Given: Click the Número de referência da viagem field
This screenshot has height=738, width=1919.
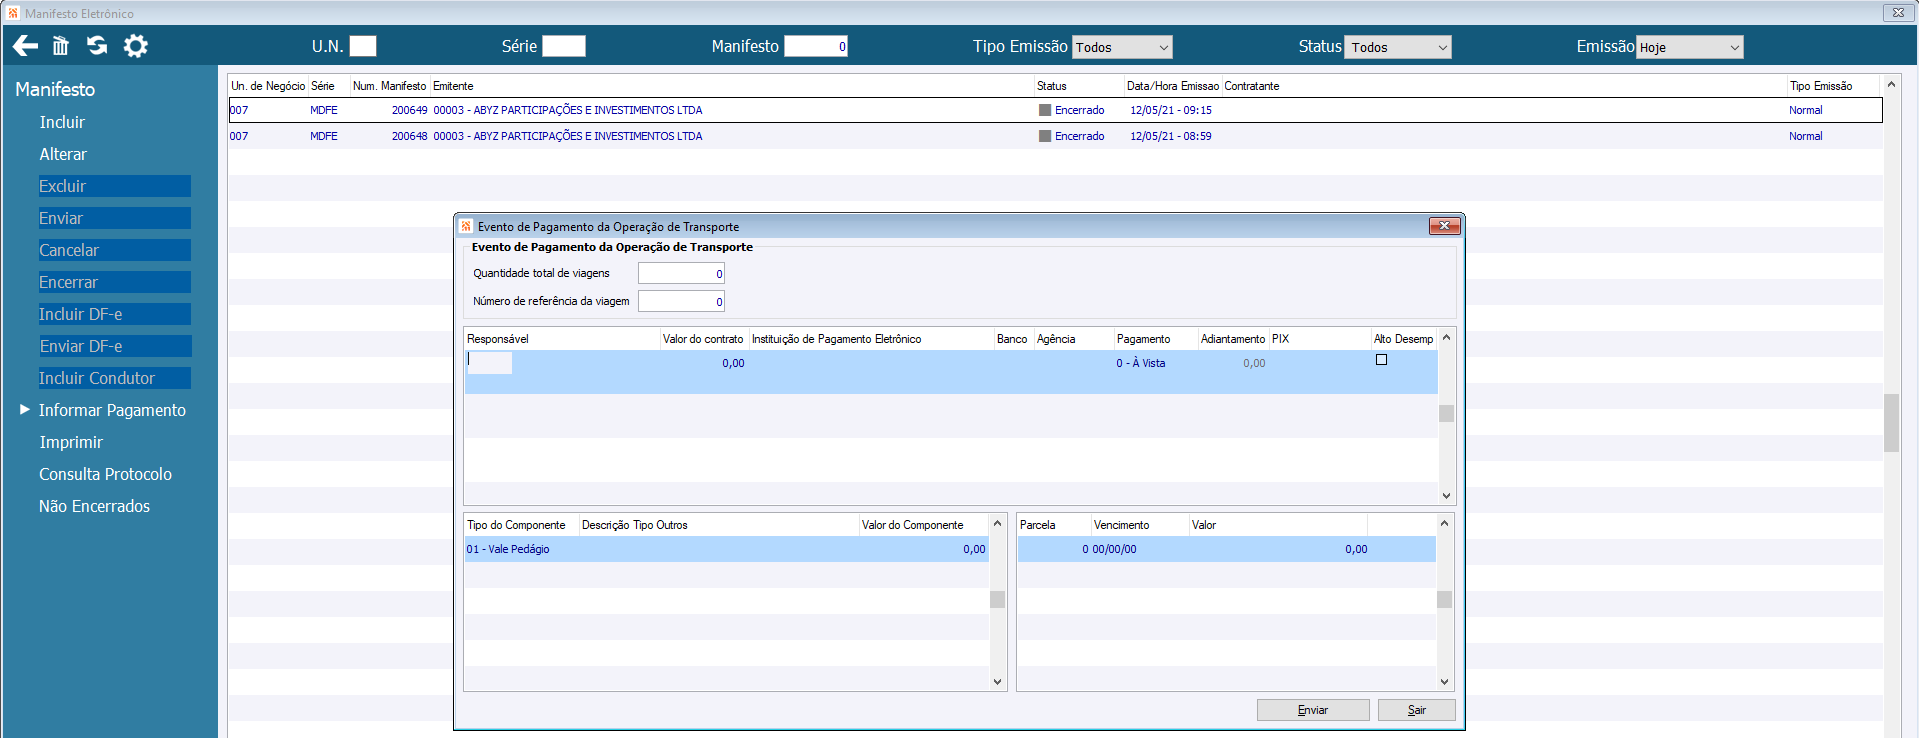Looking at the screenshot, I should [x=681, y=301].
